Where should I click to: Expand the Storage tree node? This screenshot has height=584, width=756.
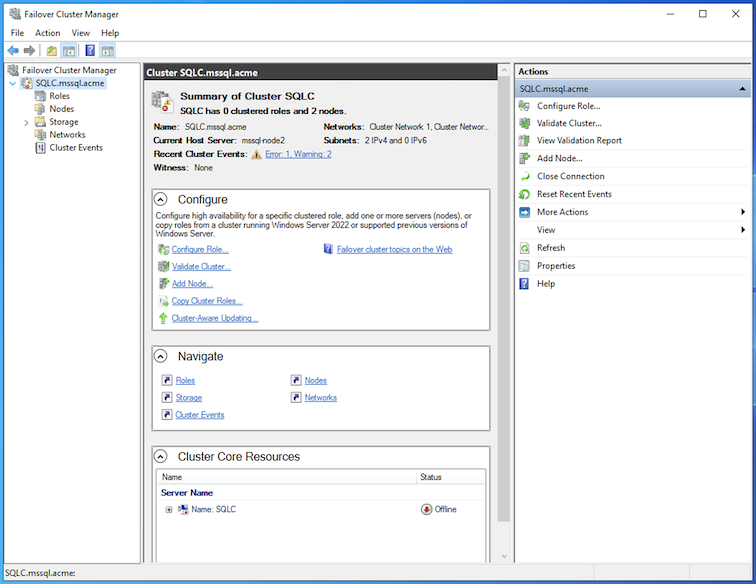tap(26, 122)
